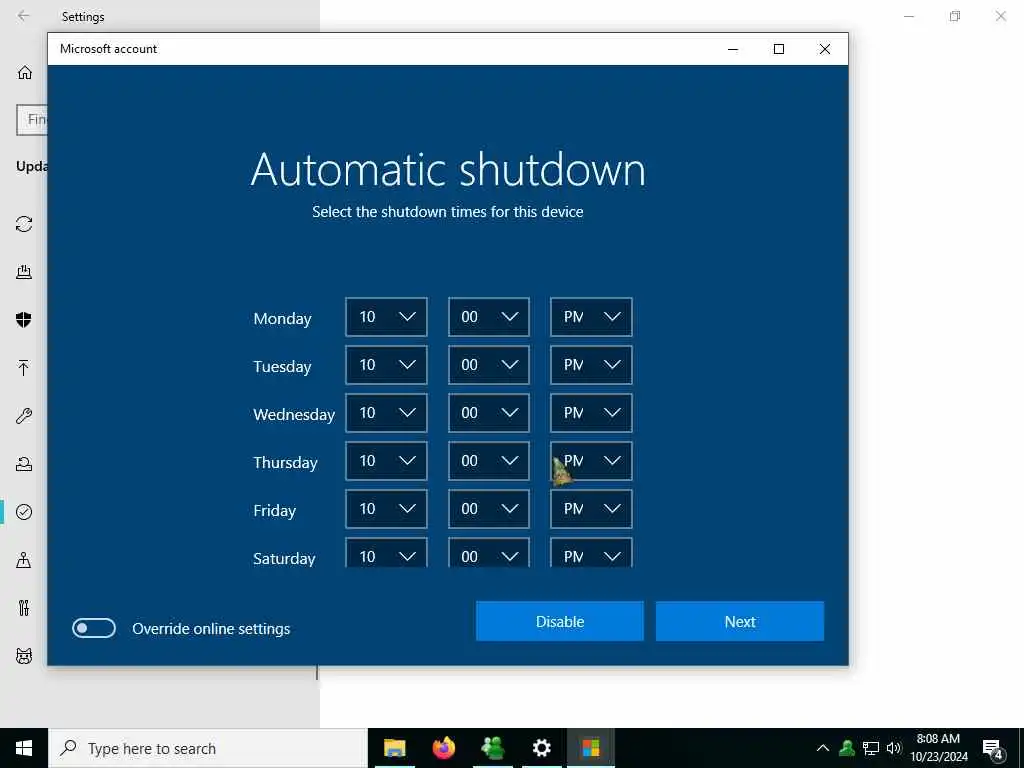This screenshot has height=768, width=1024.
Task: Click the Automatic shutdown heading
Action: coord(448,170)
